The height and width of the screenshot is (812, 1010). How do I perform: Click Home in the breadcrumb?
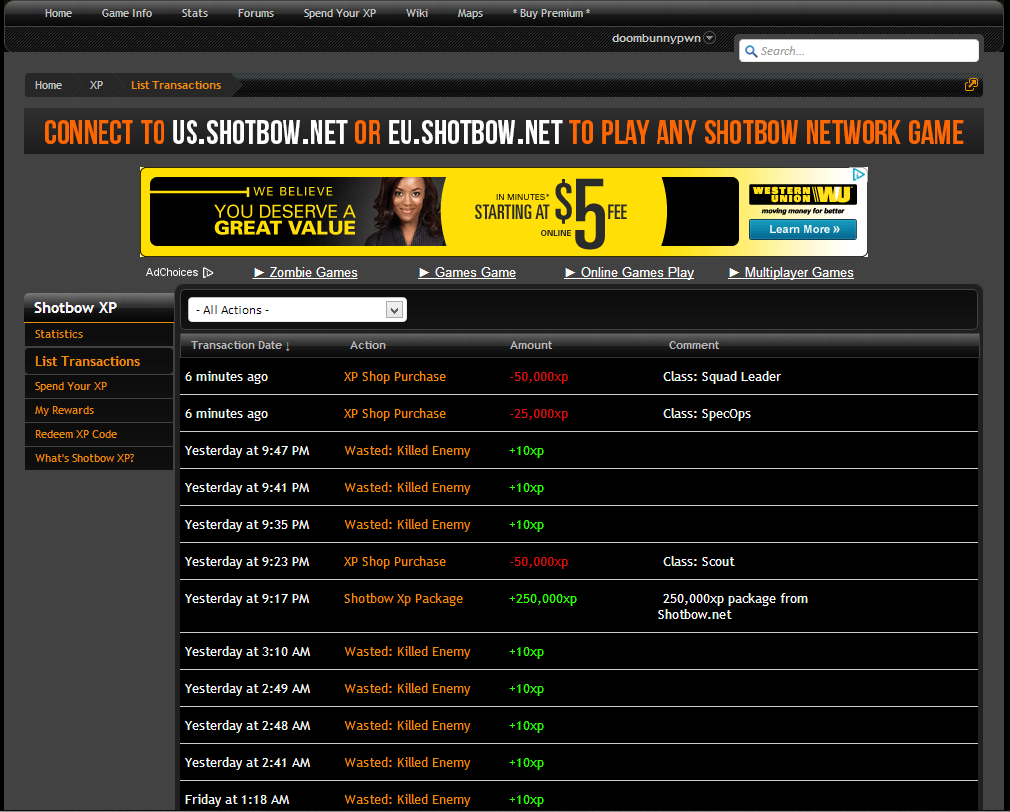click(48, 85)
